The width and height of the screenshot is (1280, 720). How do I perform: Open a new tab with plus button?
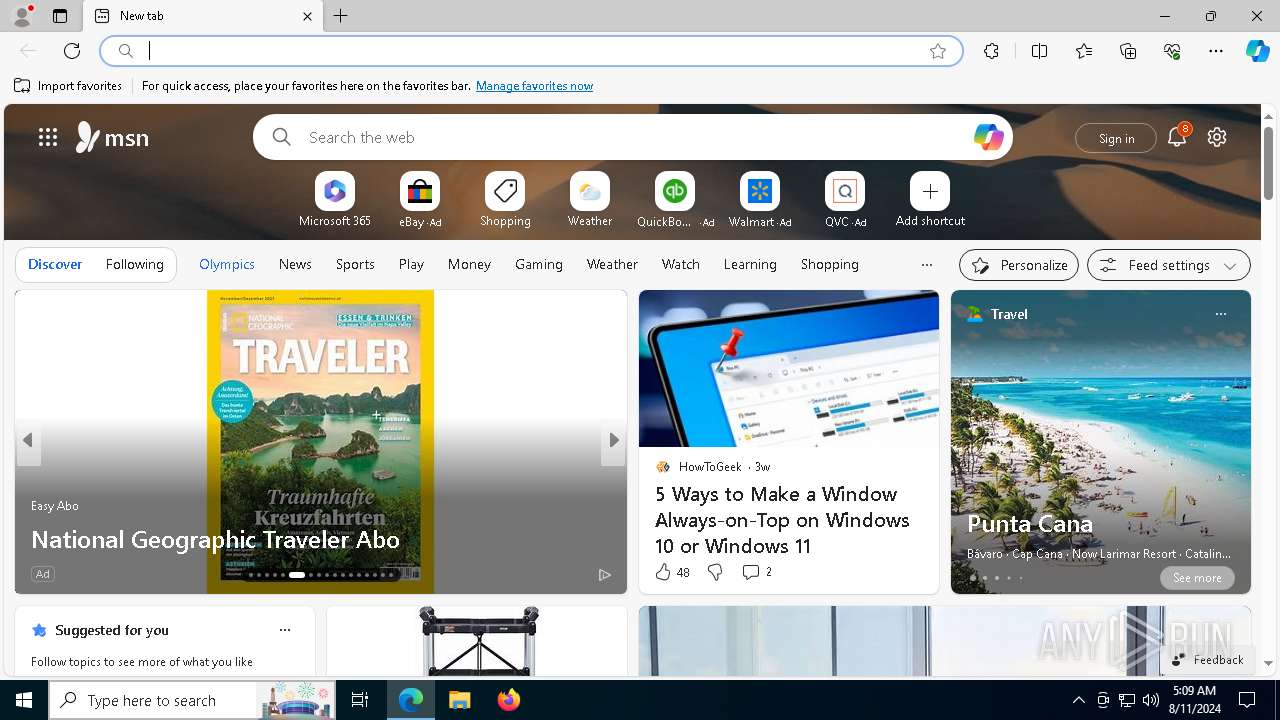[x=341, y=16]
